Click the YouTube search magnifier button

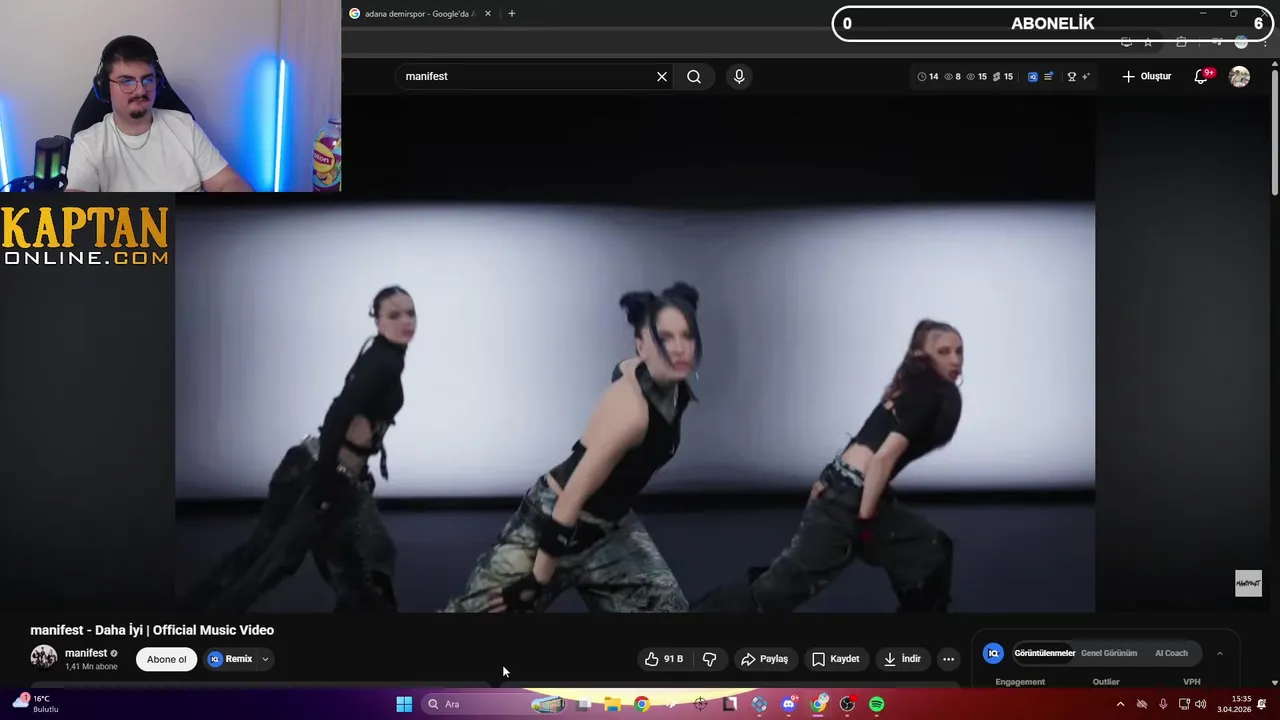(694, 76)
